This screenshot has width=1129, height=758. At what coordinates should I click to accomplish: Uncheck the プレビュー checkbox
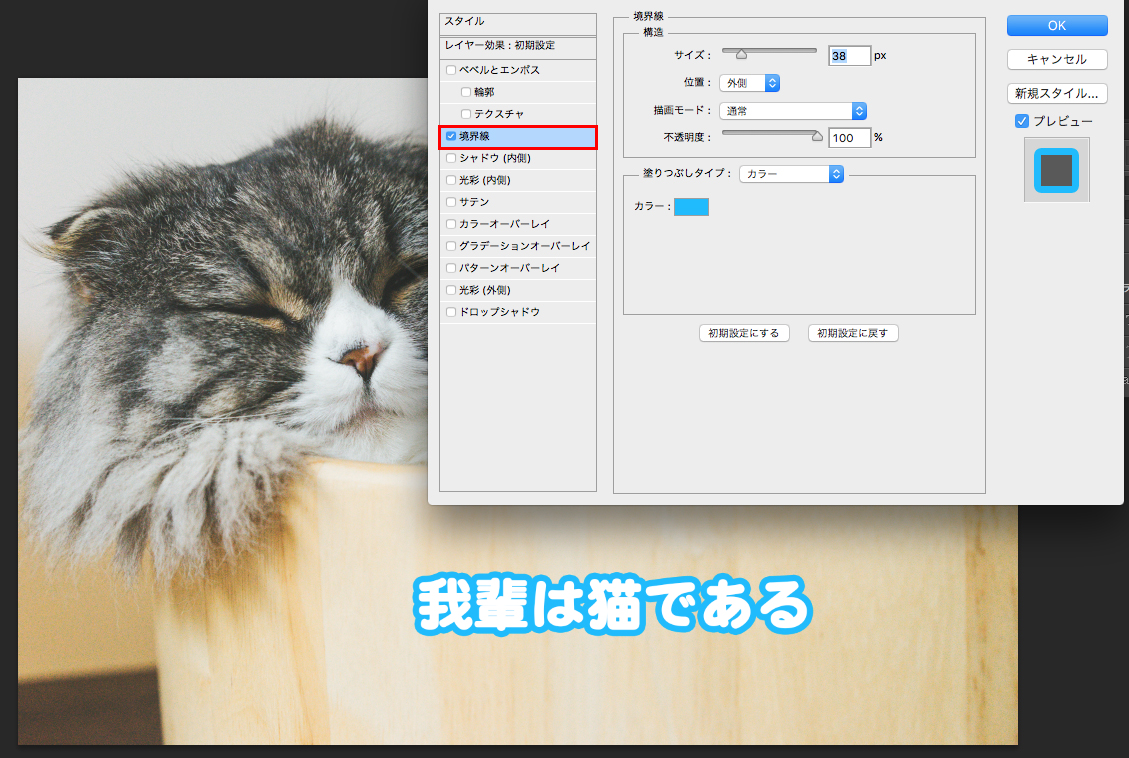[x=1022, y=121]
